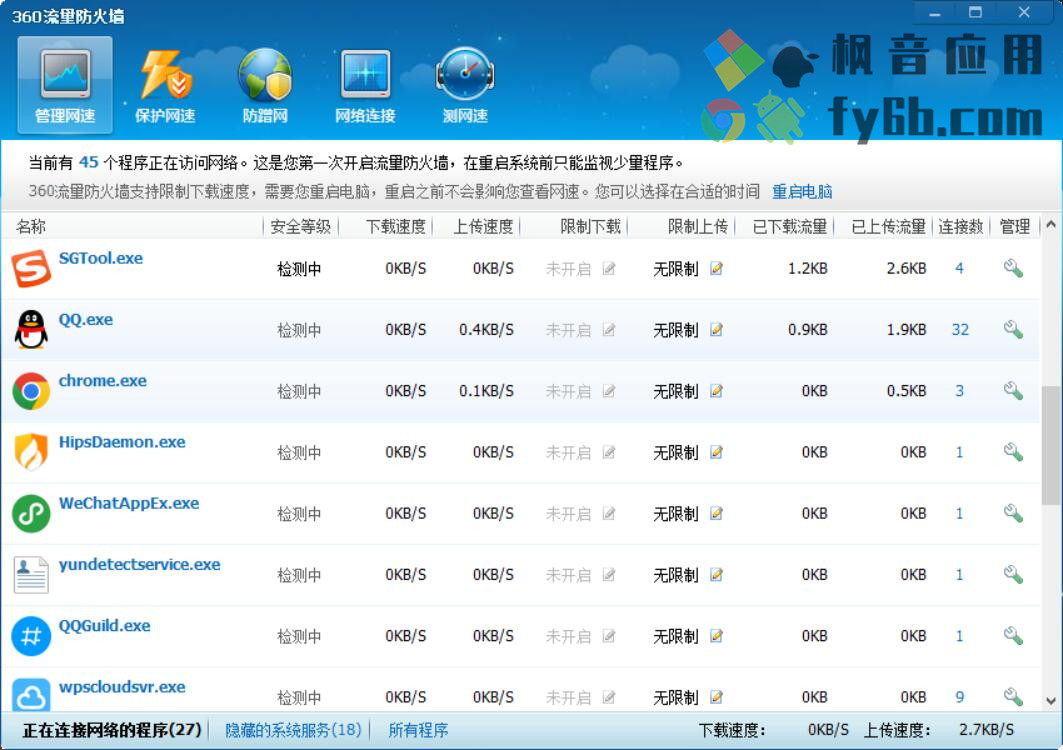Edit download limit for WeChatAppEx.exe
1063x750 pixels.
609,513
